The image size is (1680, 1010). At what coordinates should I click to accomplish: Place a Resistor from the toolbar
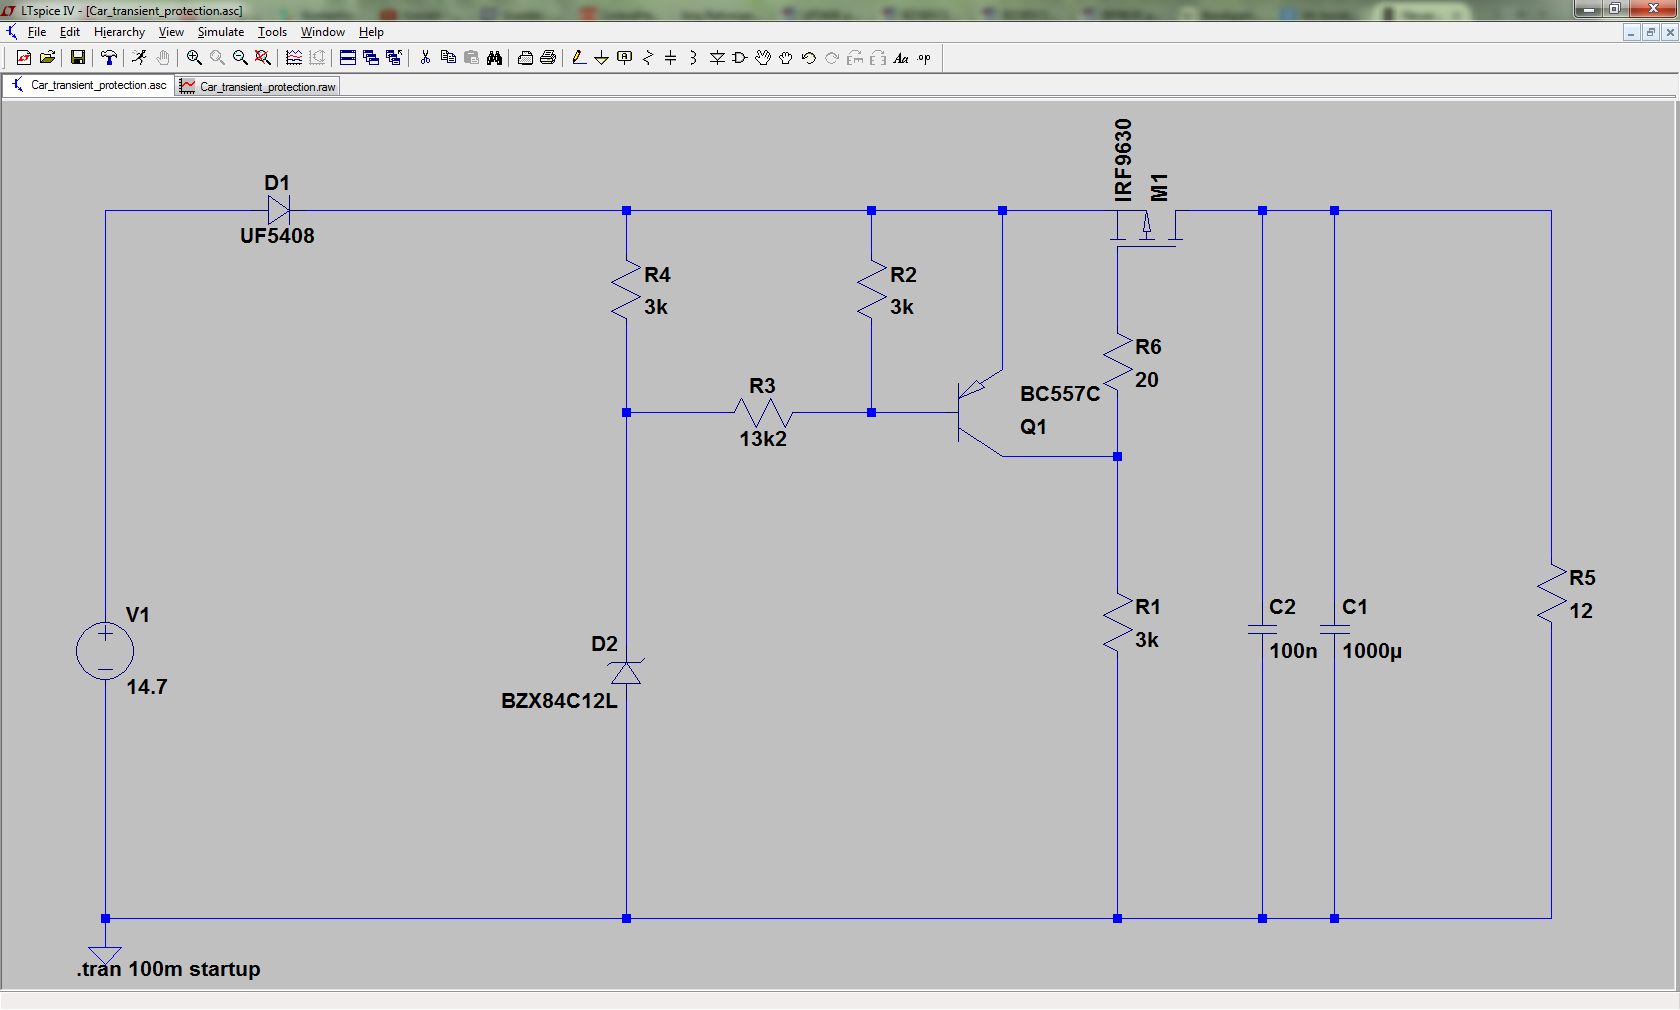648,58
